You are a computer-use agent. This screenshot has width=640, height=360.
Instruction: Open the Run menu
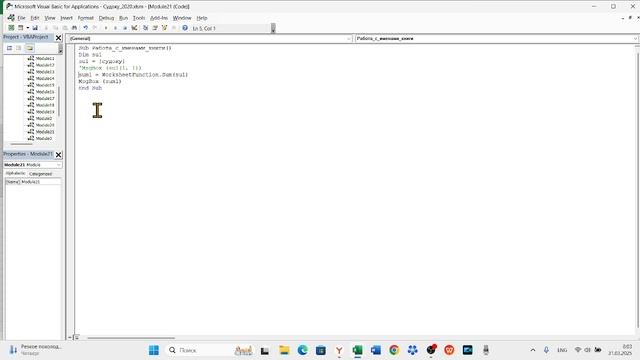[123, 18]
